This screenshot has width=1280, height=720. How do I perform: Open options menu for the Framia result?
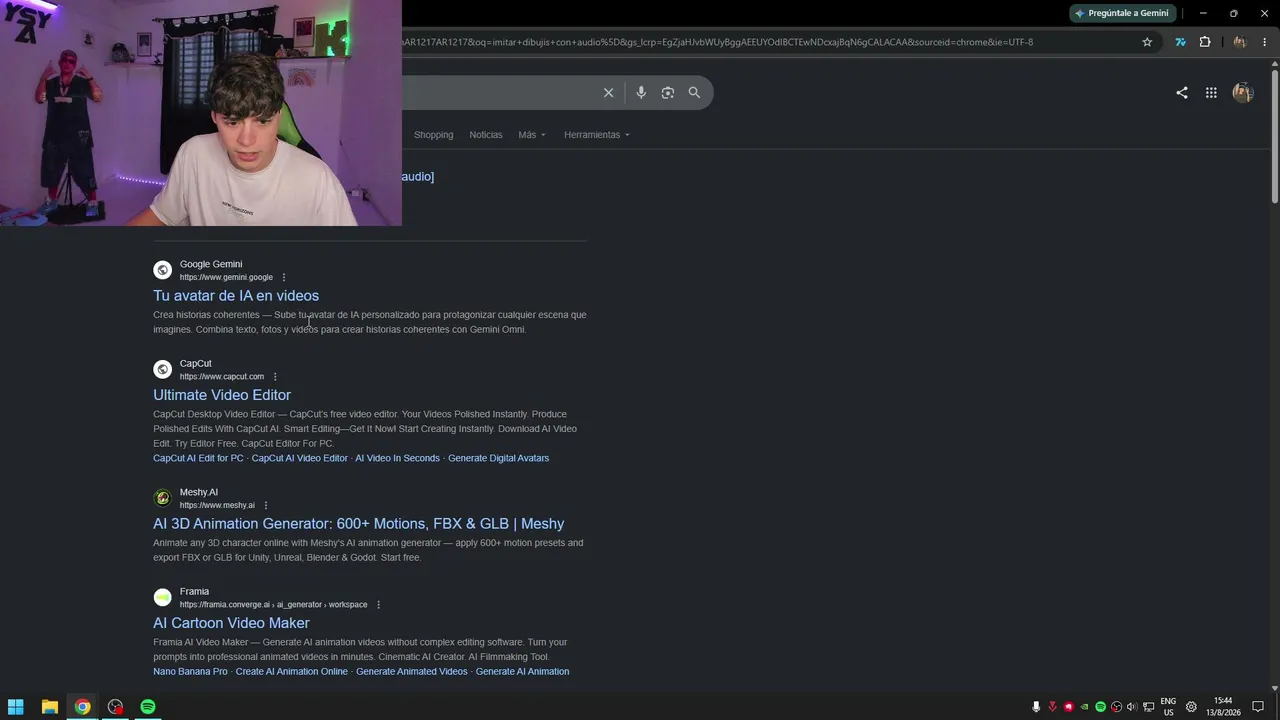tap(378, 605)
